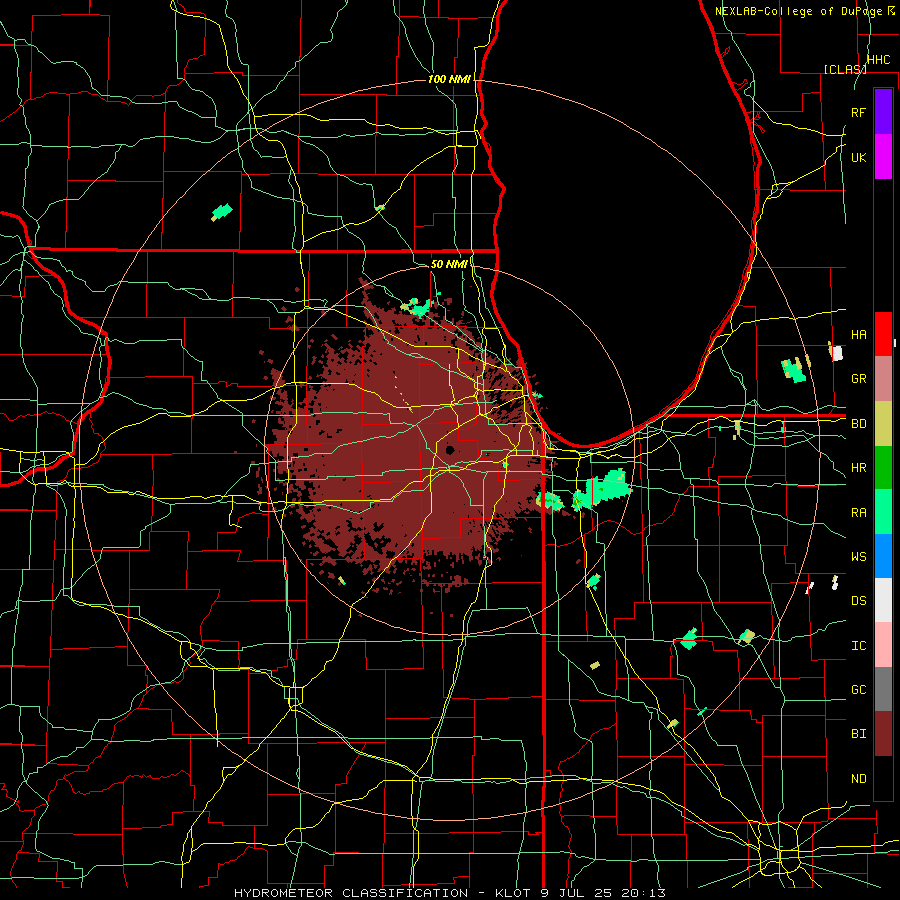Click the UK magenta legend swatch
This screenshot has width=900, height=900.
[x=883, y=157]
